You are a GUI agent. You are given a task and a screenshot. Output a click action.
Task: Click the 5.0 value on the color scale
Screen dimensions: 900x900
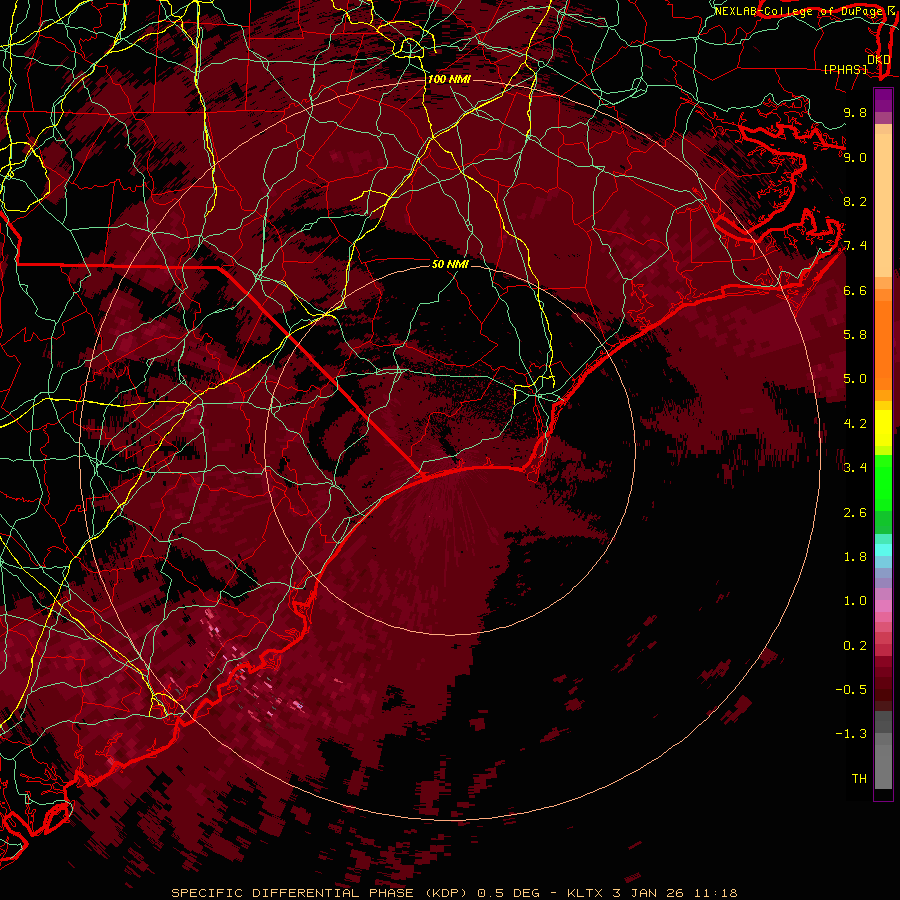click(855, 379)
